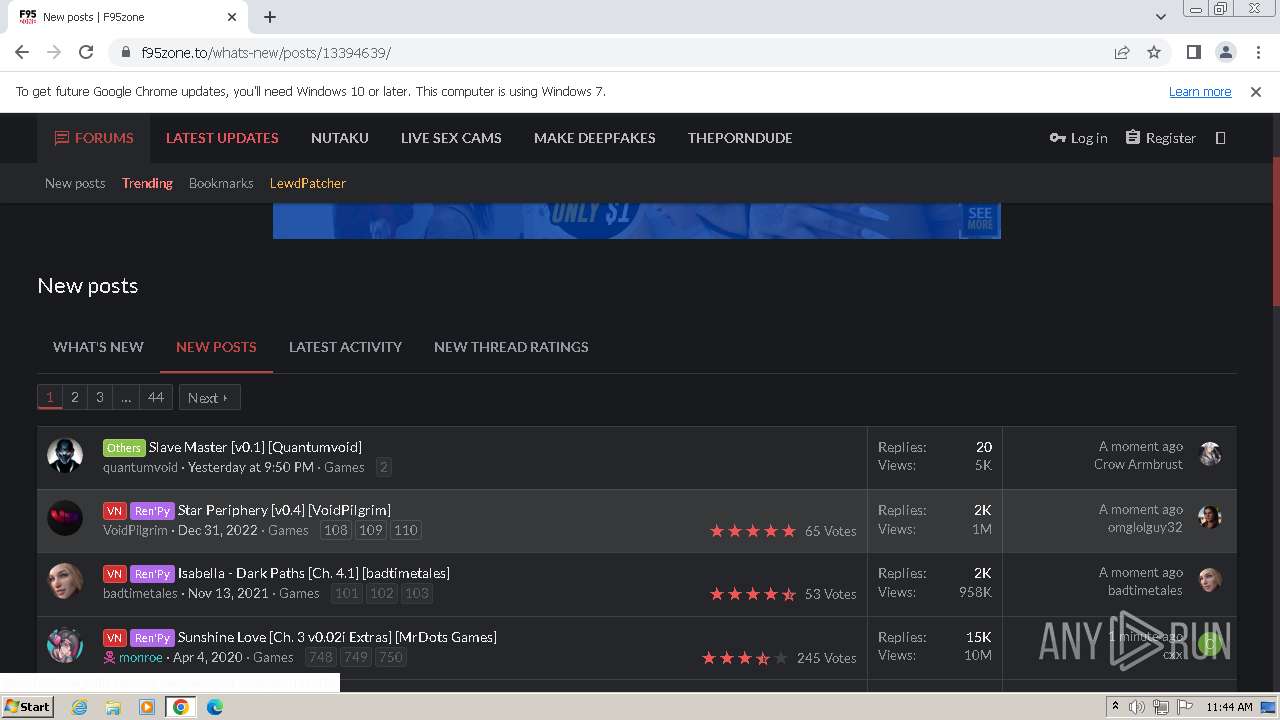
Task: Go to page 2 of results
Action: click(x=74, y=397)
